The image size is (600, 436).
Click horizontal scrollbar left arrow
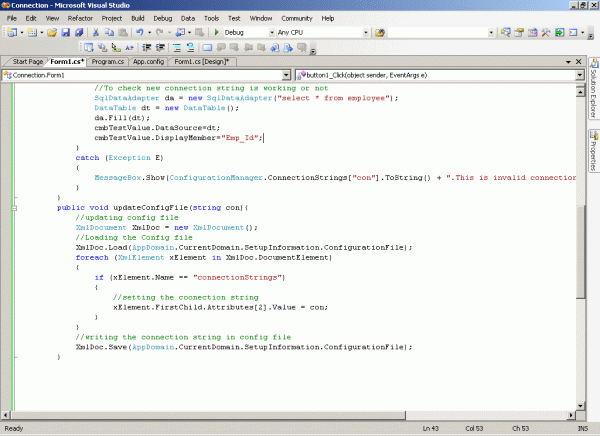point(5,415)
